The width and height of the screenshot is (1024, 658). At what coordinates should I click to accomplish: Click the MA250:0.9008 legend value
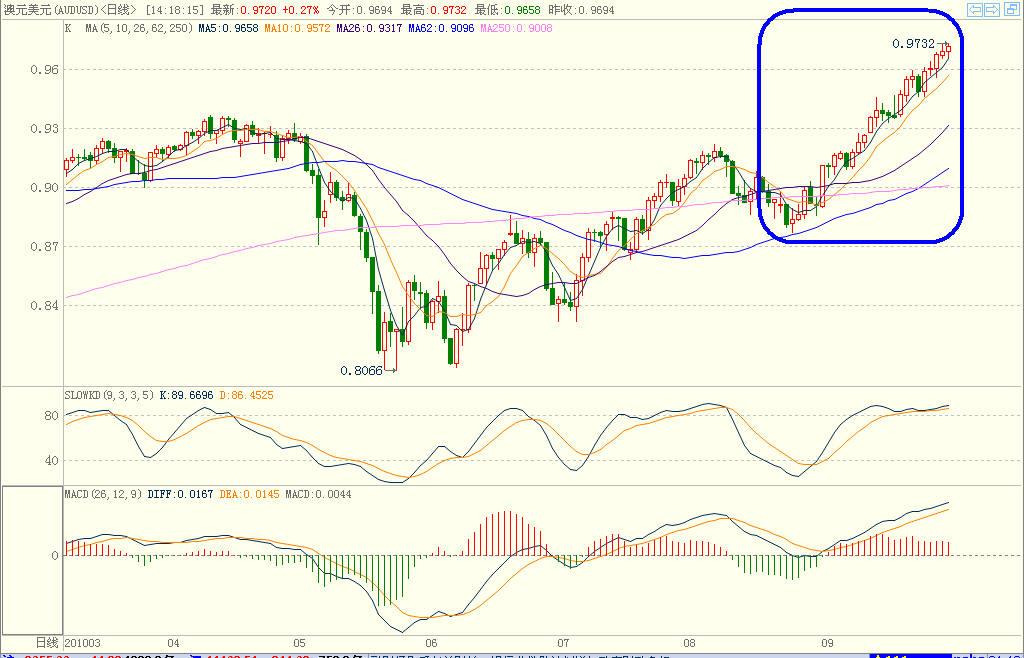pyautogui.click(x=517, y=28)
